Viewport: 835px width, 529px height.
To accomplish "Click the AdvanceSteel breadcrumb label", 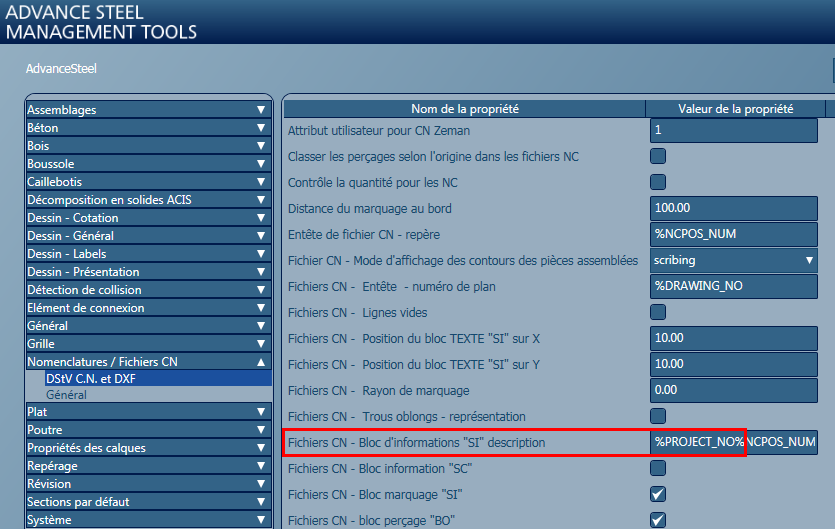I will pos(61,69).
